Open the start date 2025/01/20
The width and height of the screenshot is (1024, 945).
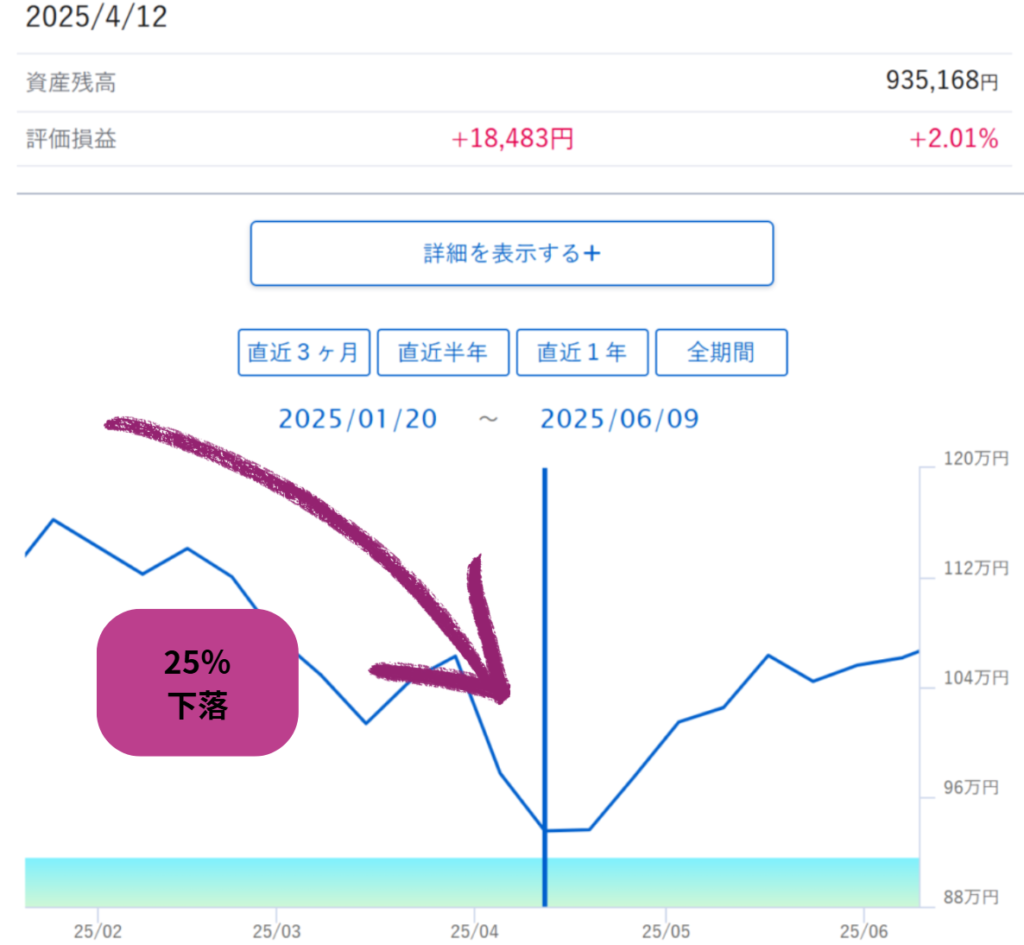coord(358,419)
